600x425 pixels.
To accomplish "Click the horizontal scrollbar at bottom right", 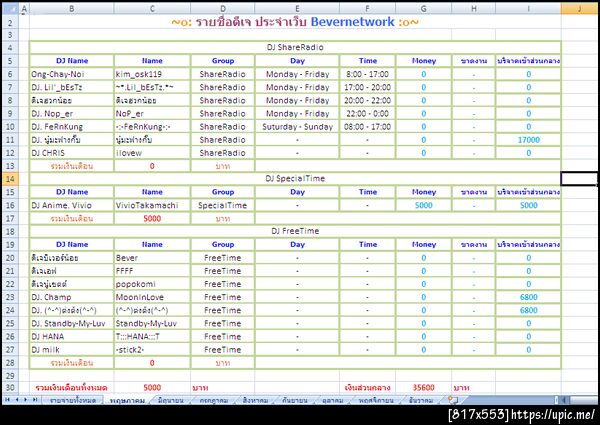I will point(576,400).
